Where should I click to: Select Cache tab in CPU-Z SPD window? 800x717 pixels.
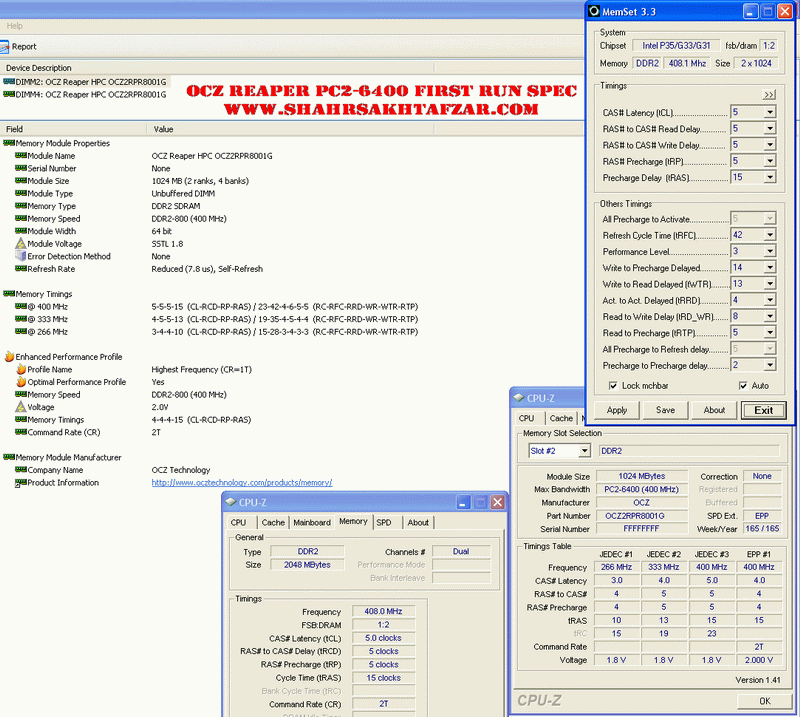(561, 418)
